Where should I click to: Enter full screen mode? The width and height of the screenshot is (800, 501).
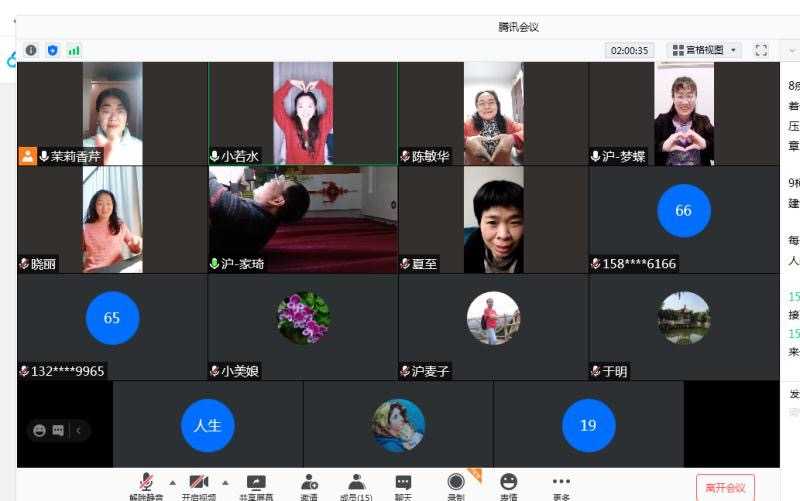click(x=761, y=50)
